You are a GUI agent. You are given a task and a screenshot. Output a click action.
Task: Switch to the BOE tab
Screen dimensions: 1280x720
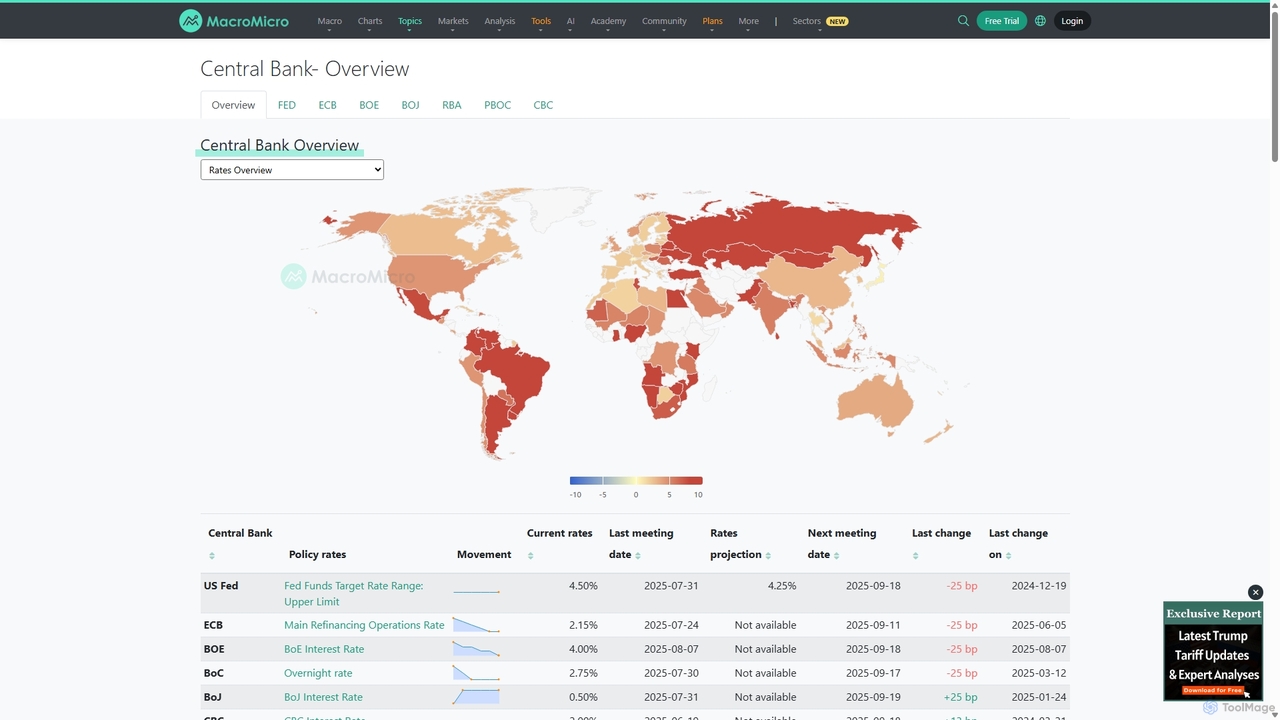tap(369, 105)
